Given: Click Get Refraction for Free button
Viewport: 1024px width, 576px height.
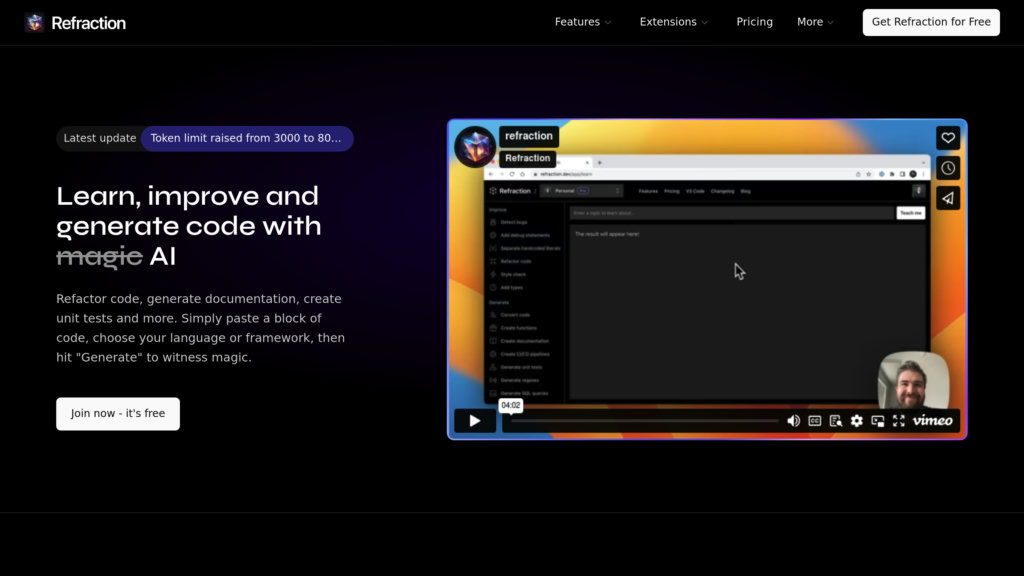Looking at the screenshot, I should pyautogui.click(x=931, y=22).
